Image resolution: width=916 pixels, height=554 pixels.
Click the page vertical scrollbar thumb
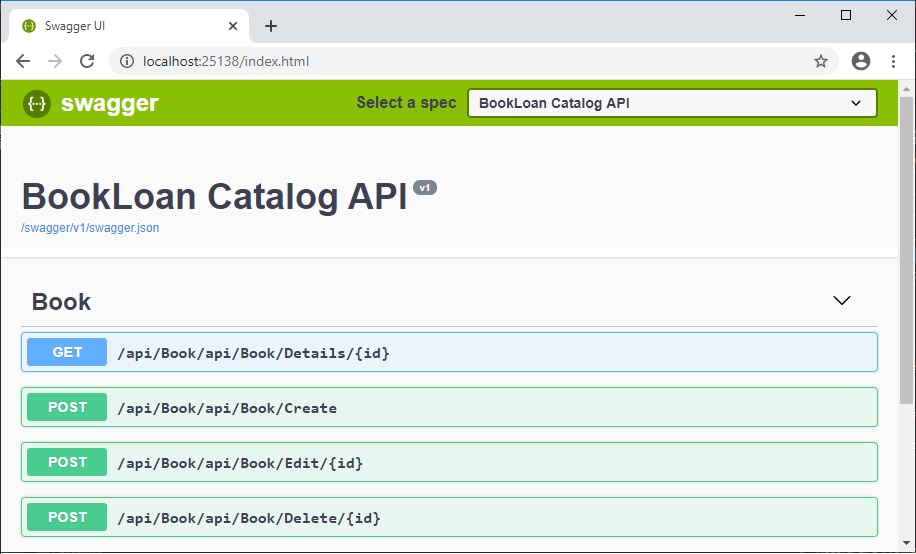(x=907, y=251)
